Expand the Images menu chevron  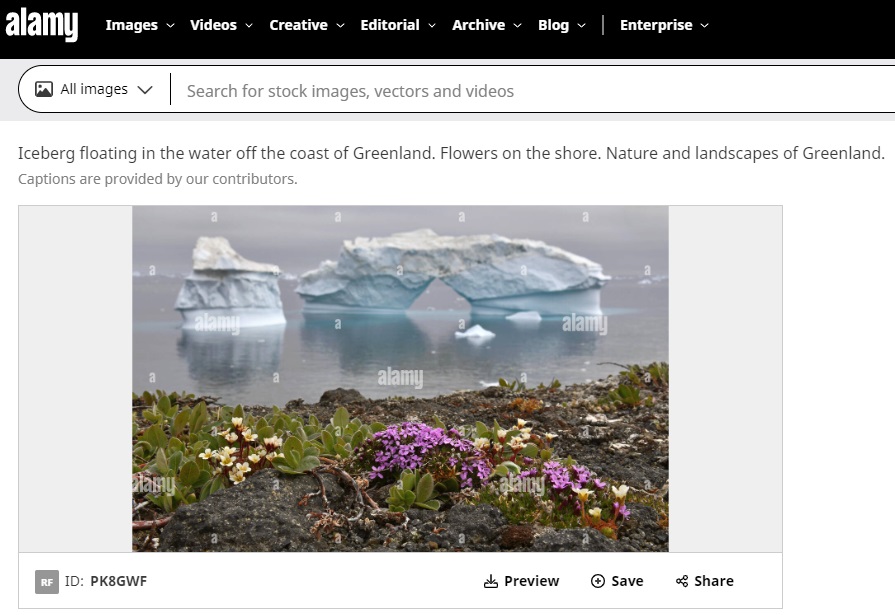(x=170, y=25)
